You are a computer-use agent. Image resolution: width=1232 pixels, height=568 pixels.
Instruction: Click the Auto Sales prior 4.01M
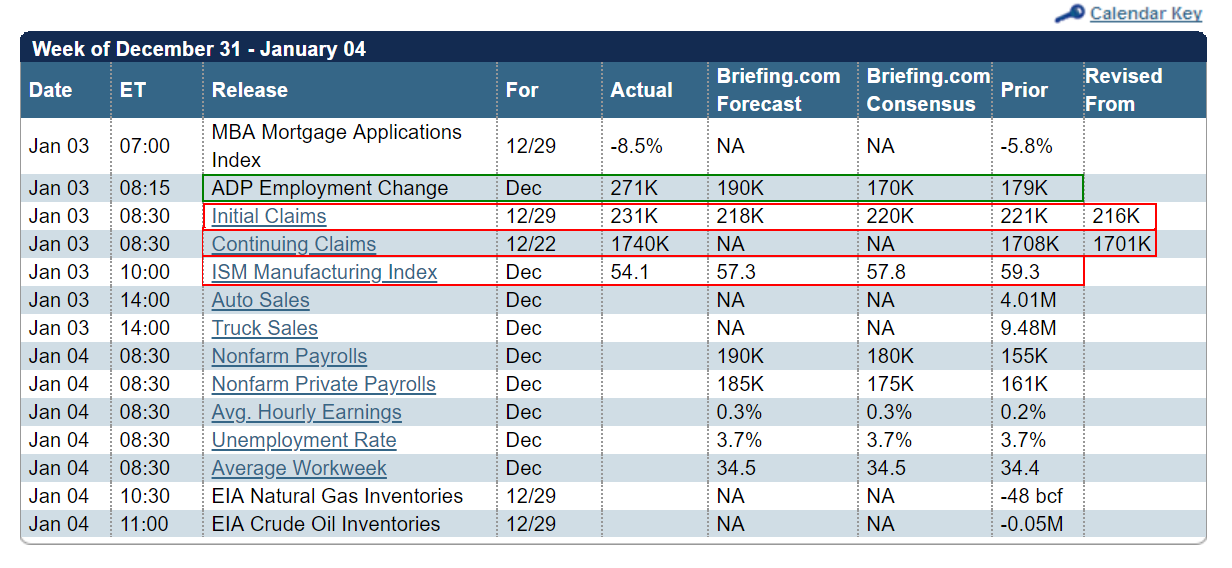(x=1029, y=300)
